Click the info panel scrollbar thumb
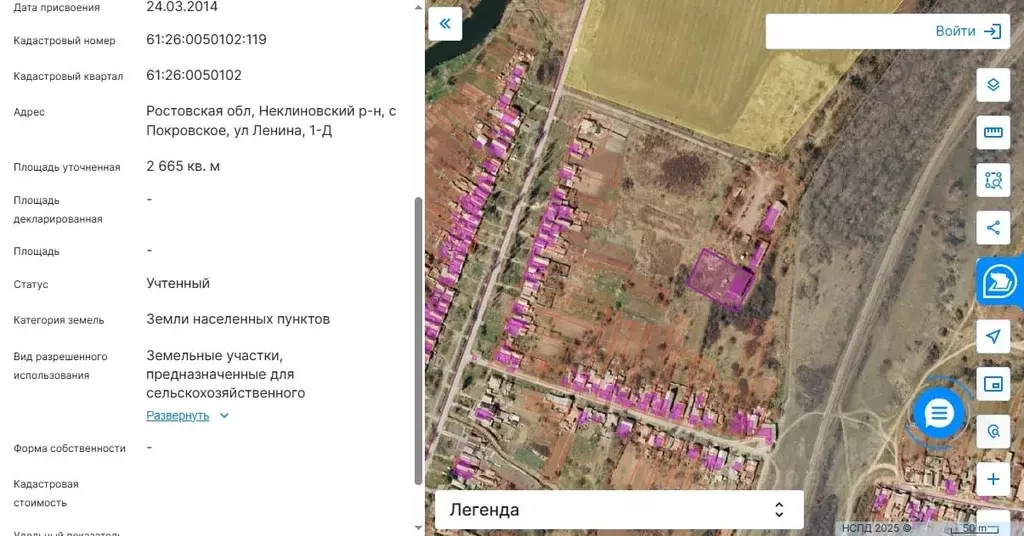Image resolution: width=1024 pixels, height=536 pixels. tap(419, 341)
